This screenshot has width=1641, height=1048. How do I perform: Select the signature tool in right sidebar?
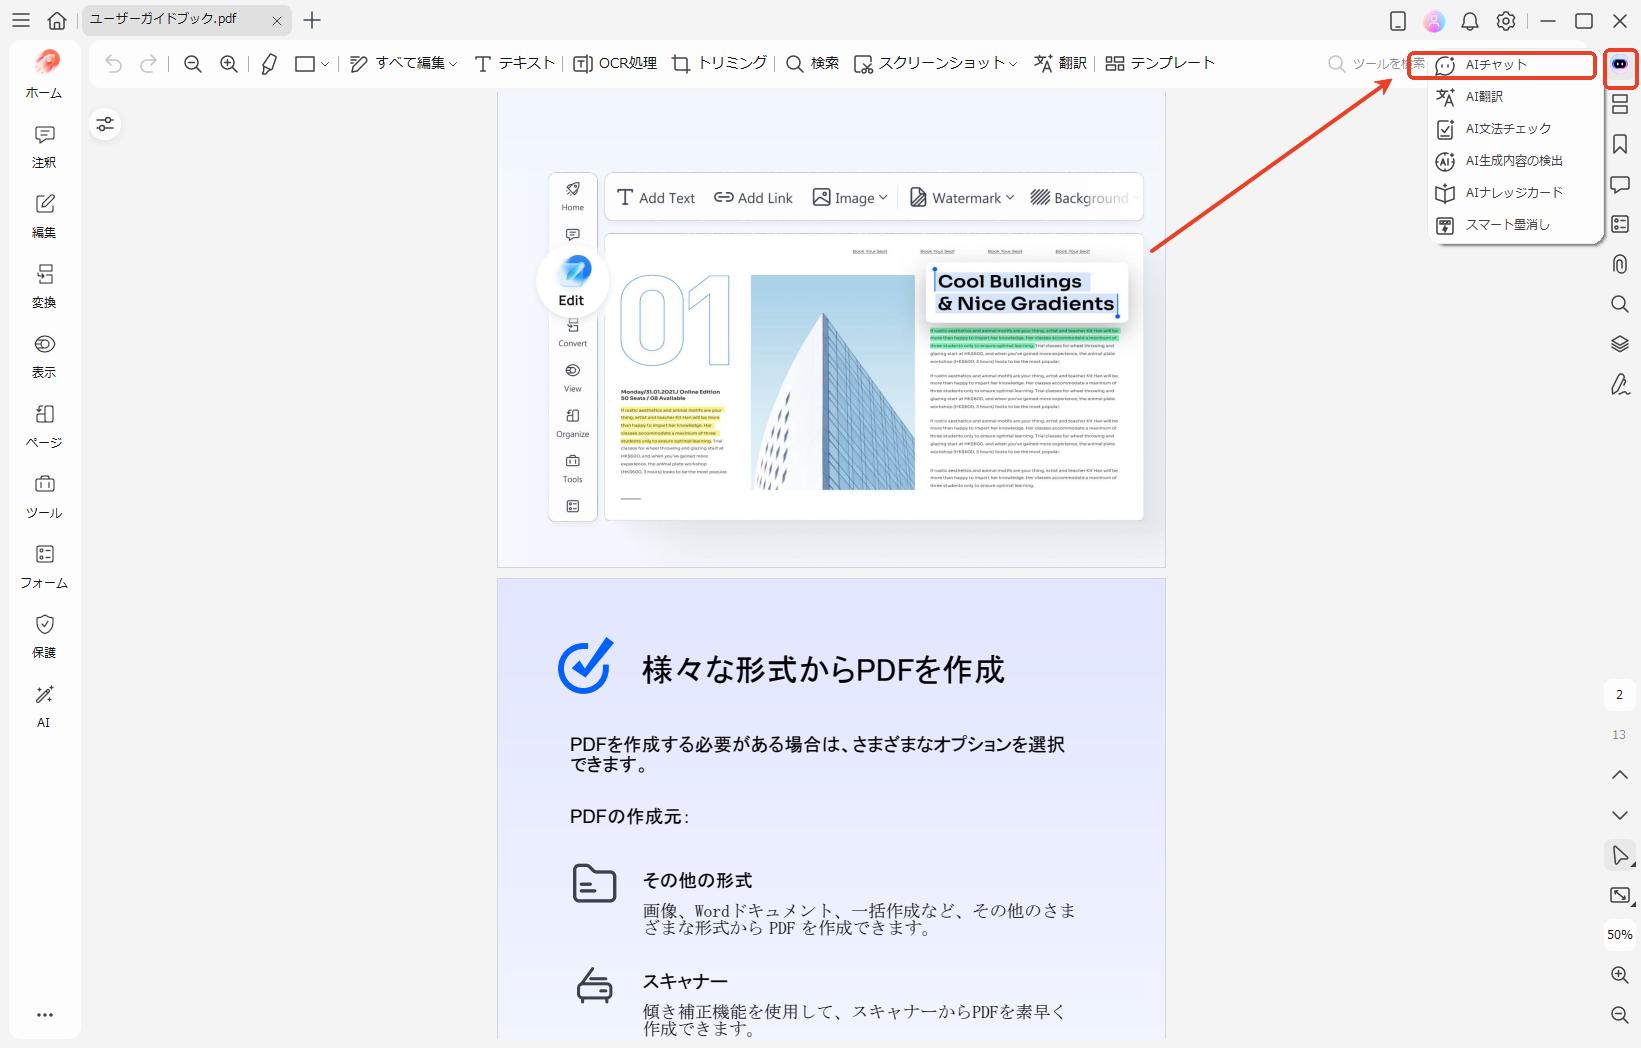(x=1621, y=385)
